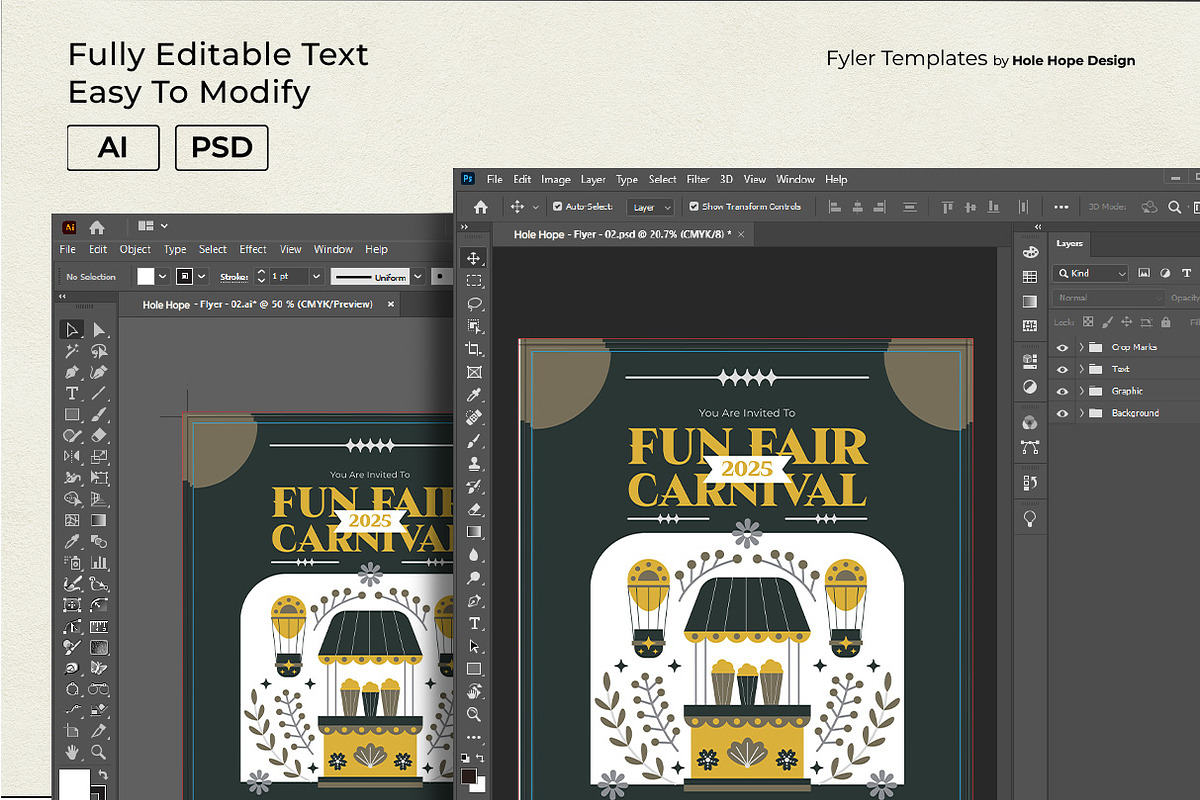Screen dimensions: 1200x800
Task: Select the Illustrator Pen tool
Action: click(x=72, y=372)
